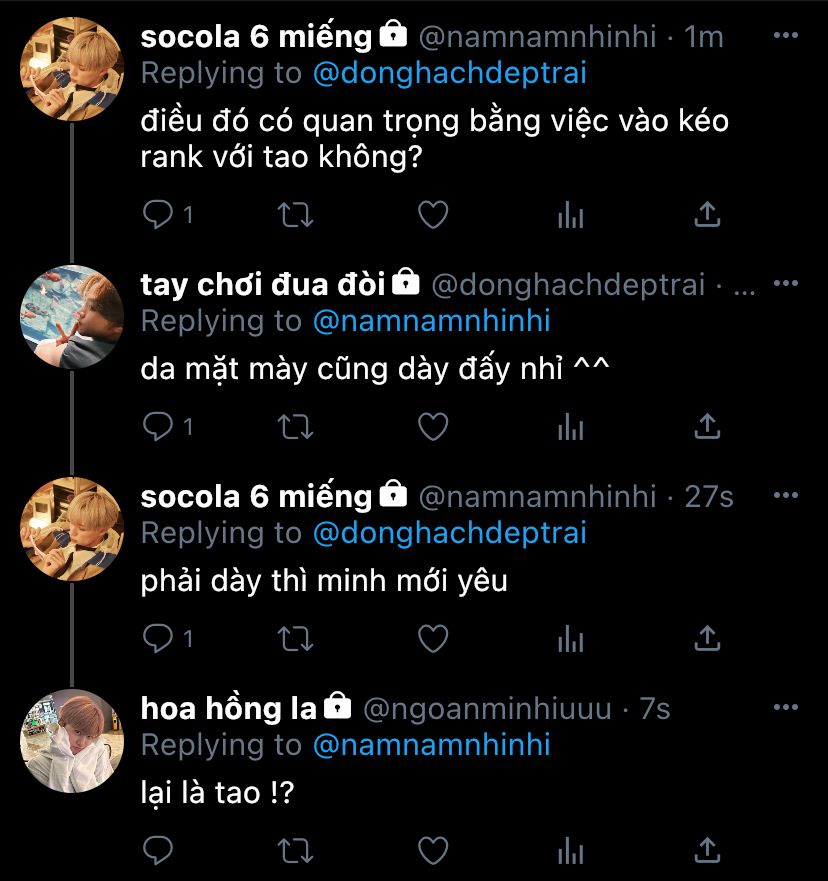
Task: Share the "da mặt mày cũng dày" tweet
Action: (707, 426)
